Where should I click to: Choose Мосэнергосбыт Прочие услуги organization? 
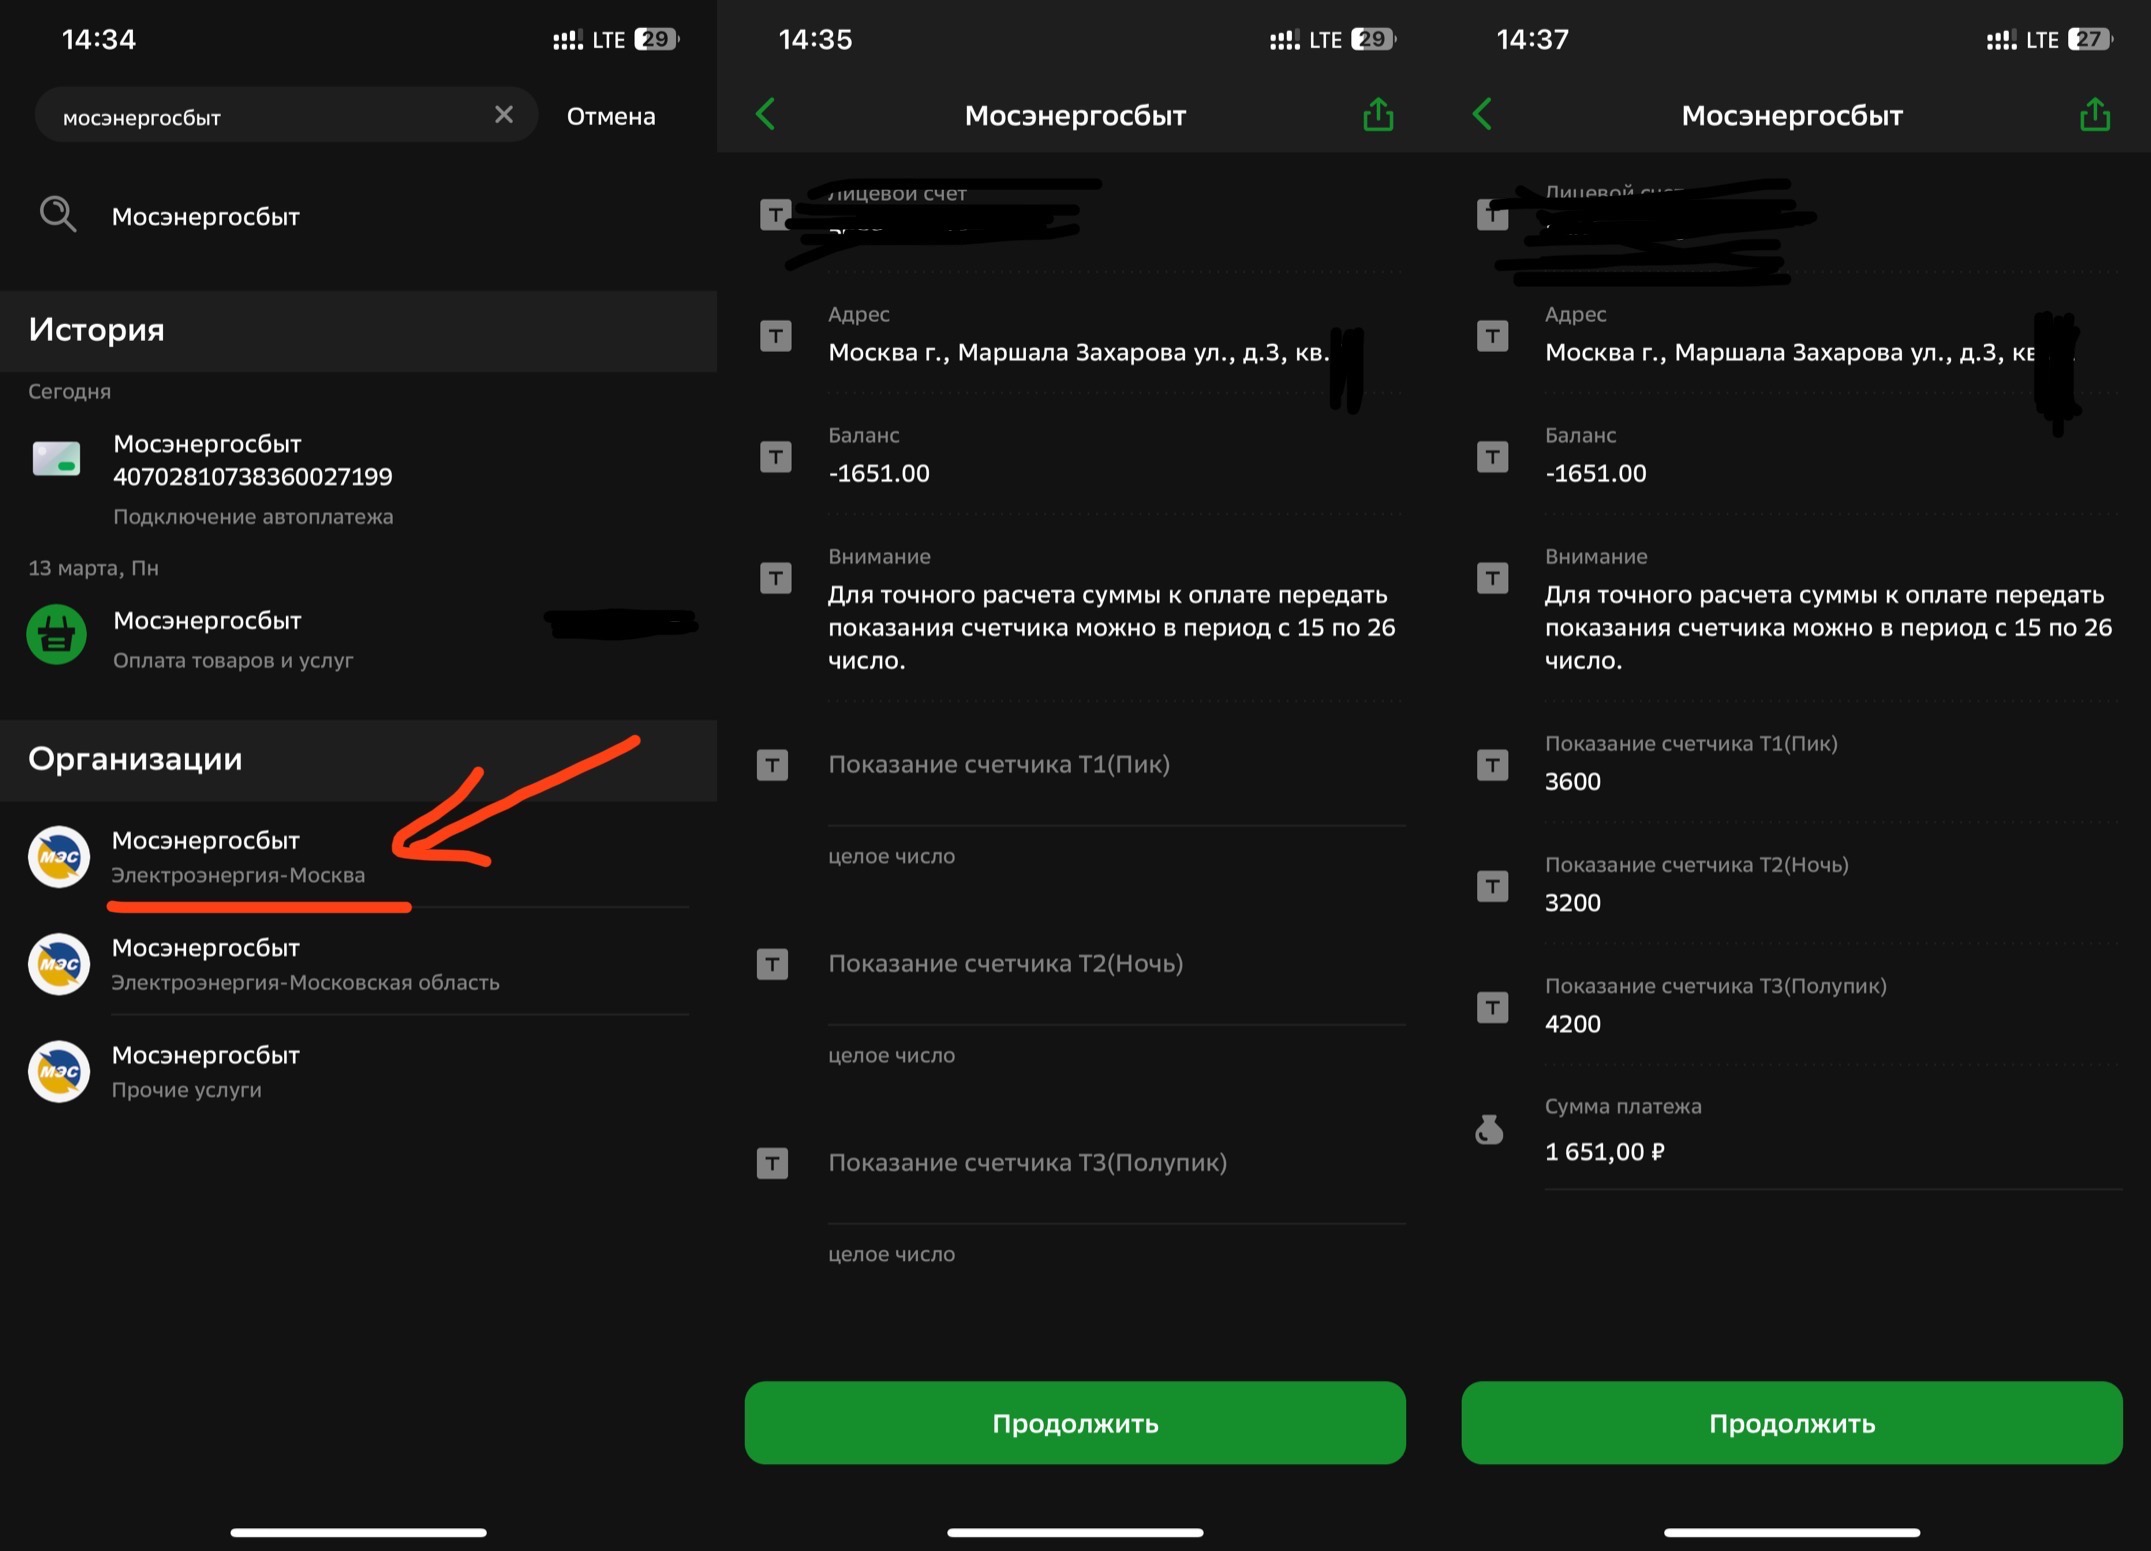(359, 1071)
